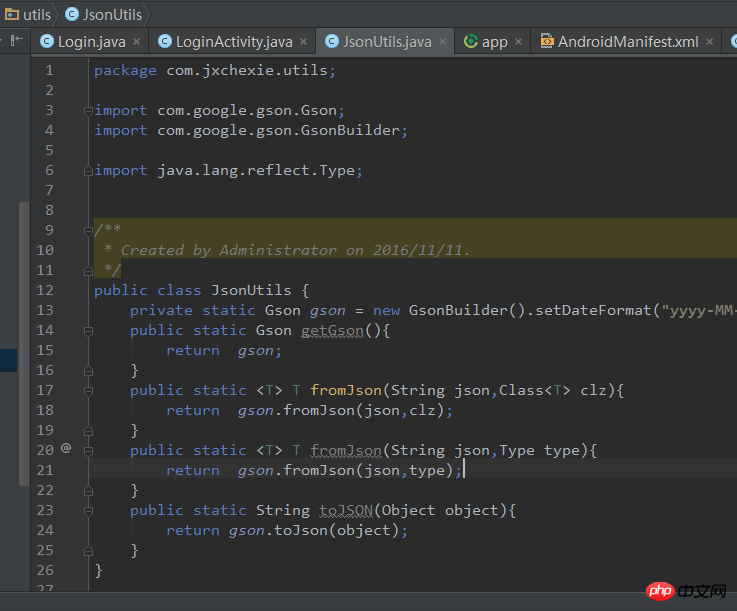Click the @ gutter marker on line 20
The width and height of the screenshot is (737, 611).
click(66, 449)
